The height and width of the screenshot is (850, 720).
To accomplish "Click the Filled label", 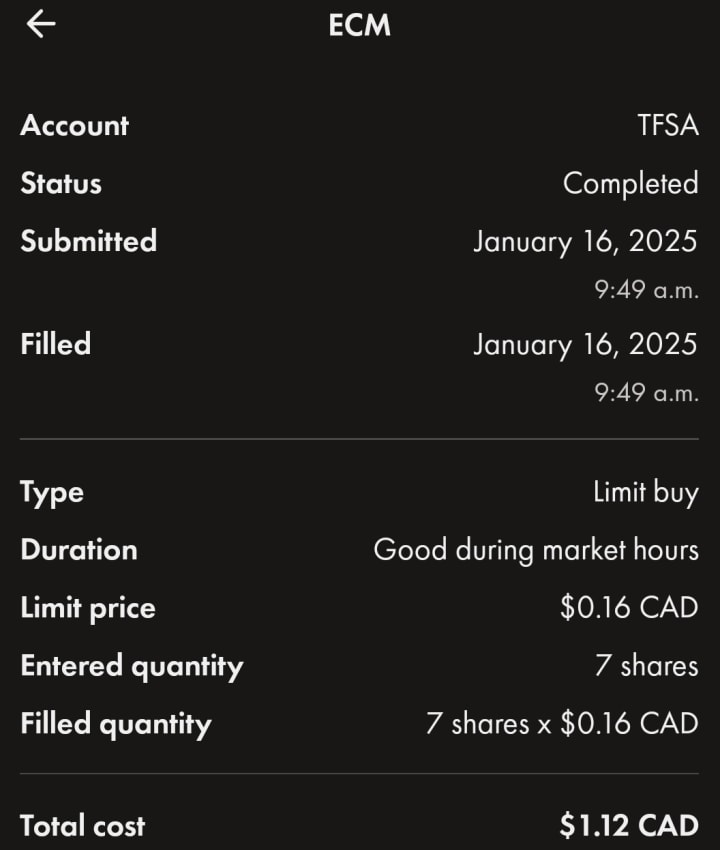I will click(x=56, y=345).
